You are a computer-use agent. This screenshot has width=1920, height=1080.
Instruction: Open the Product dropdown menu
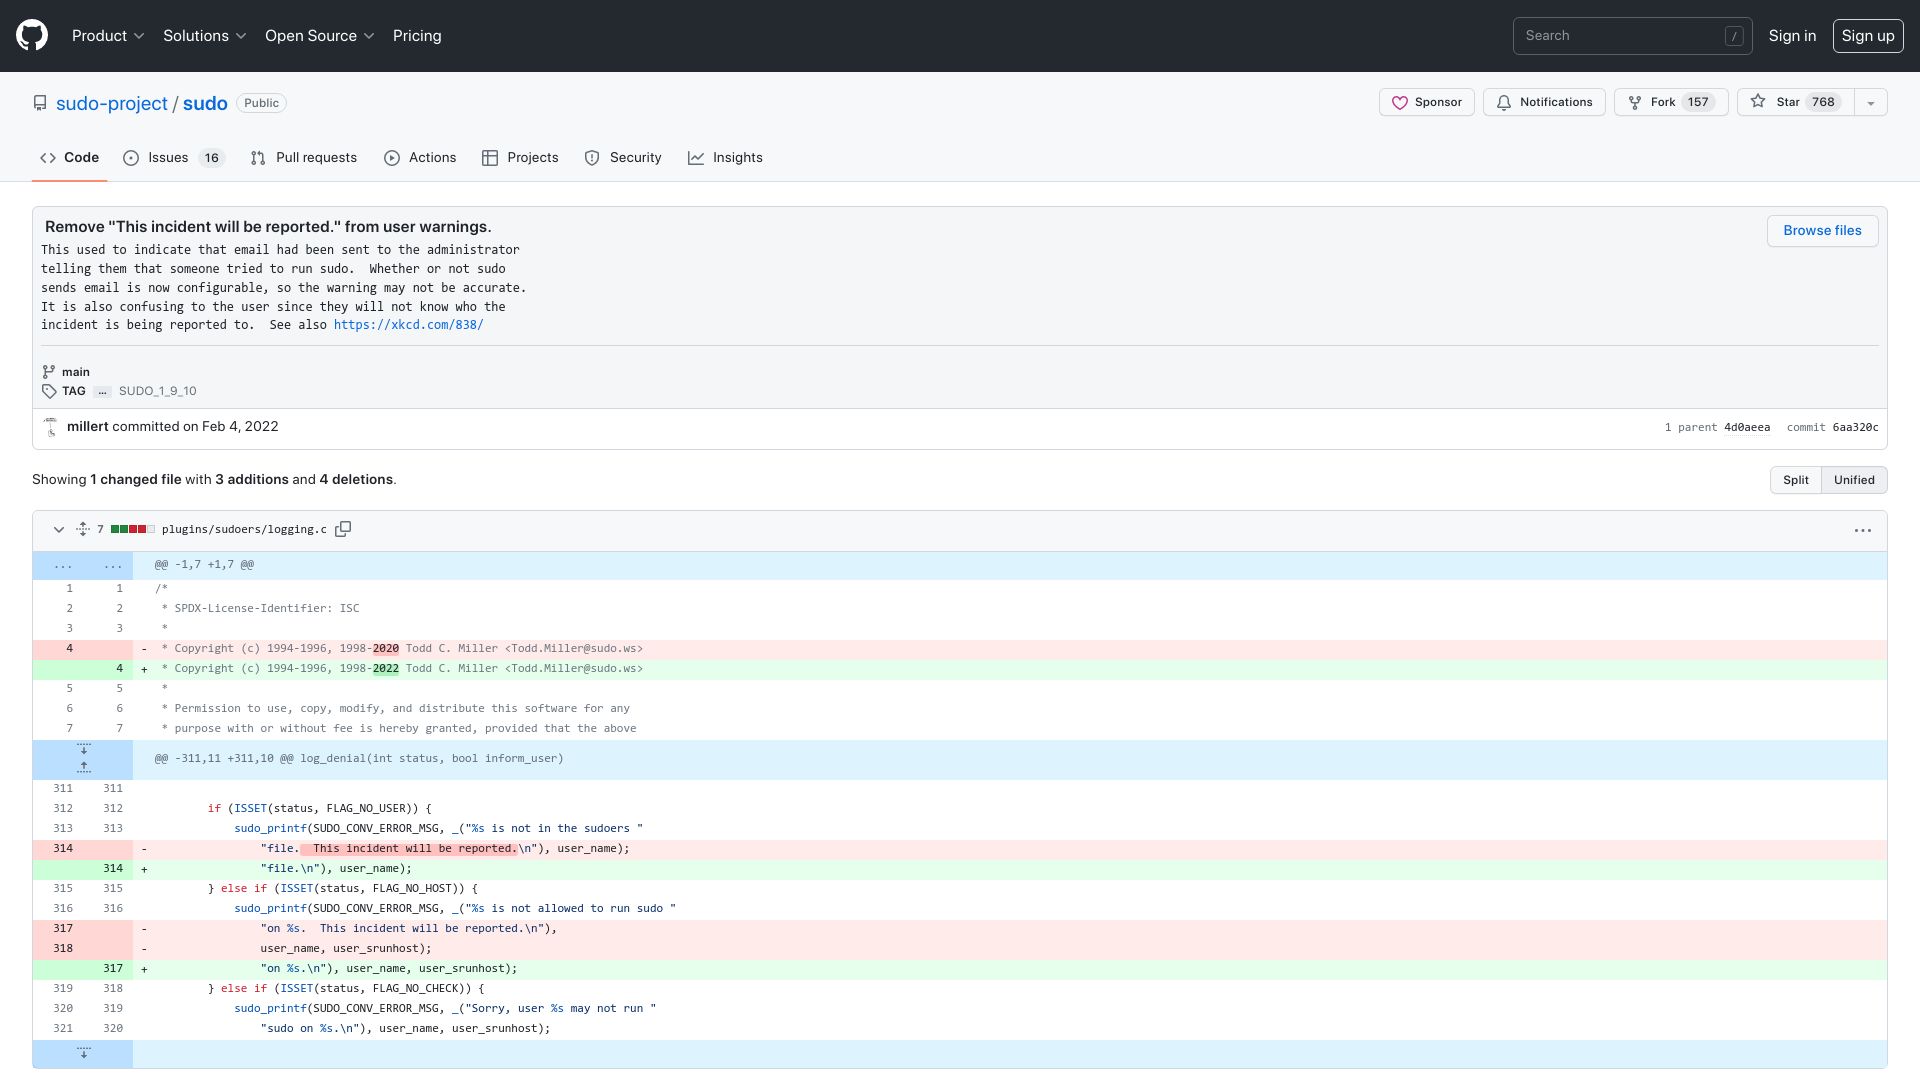pyautogui.click(x=108, y=36)
